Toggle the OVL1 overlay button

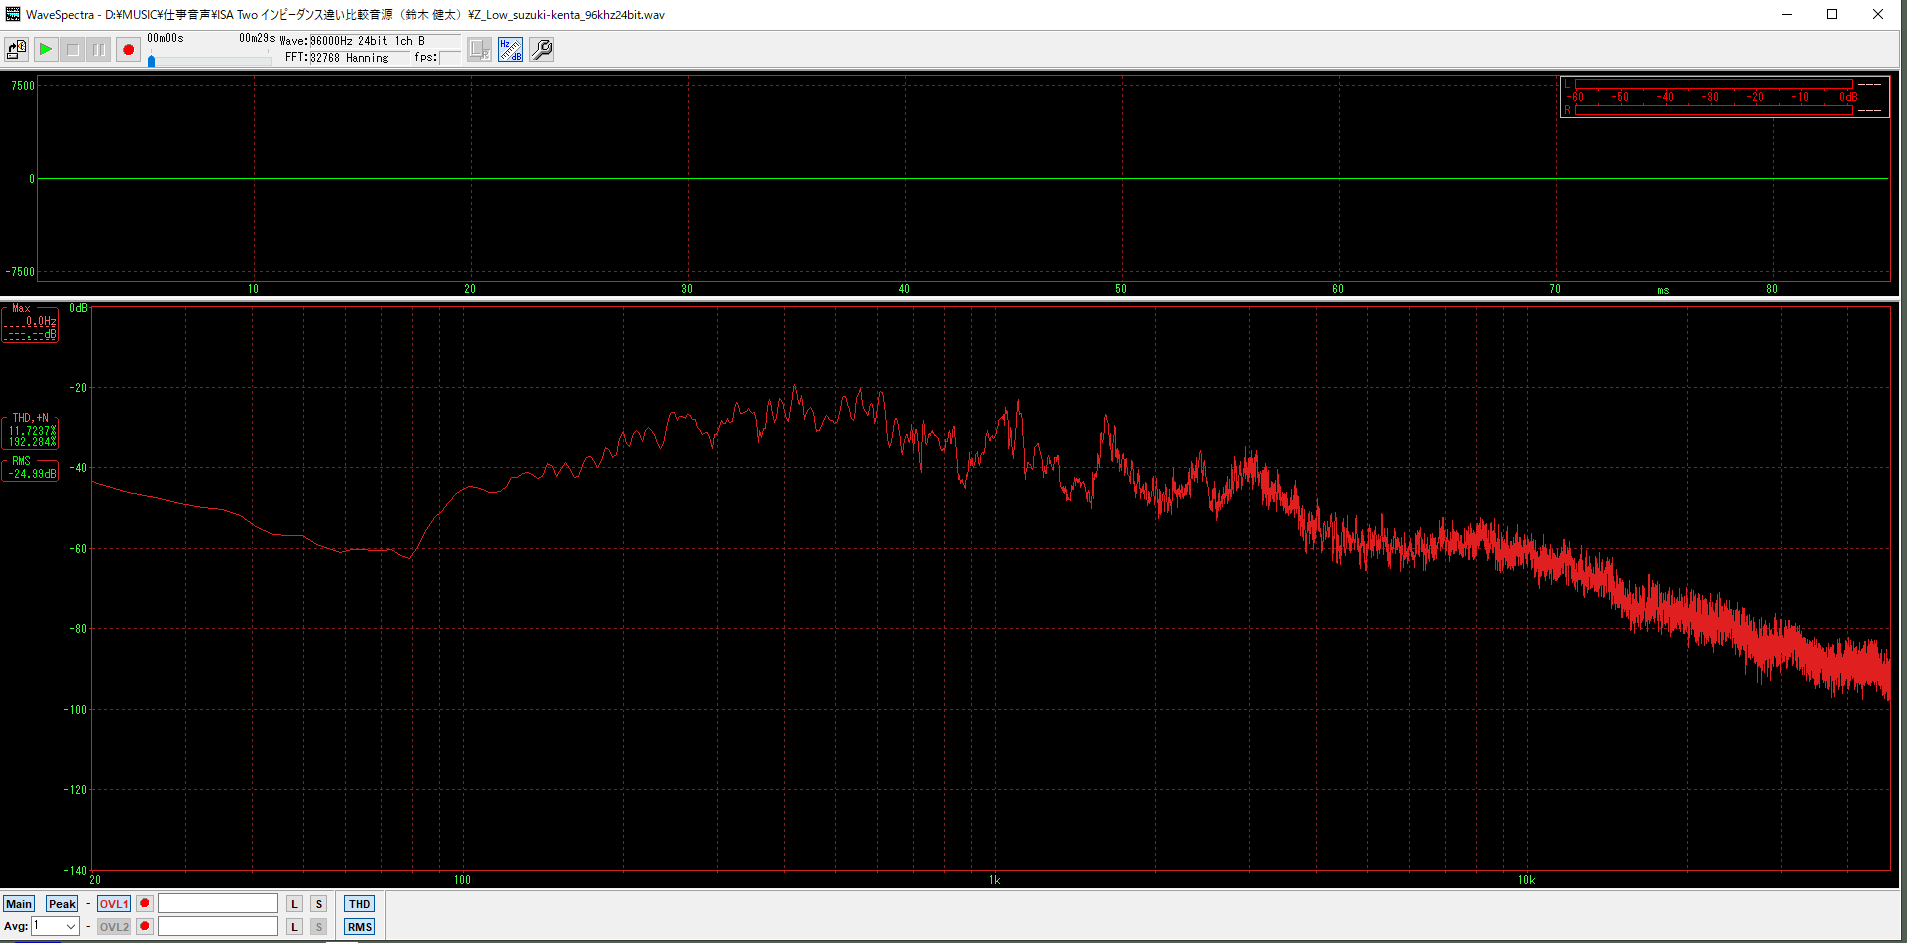click(114, 904)
